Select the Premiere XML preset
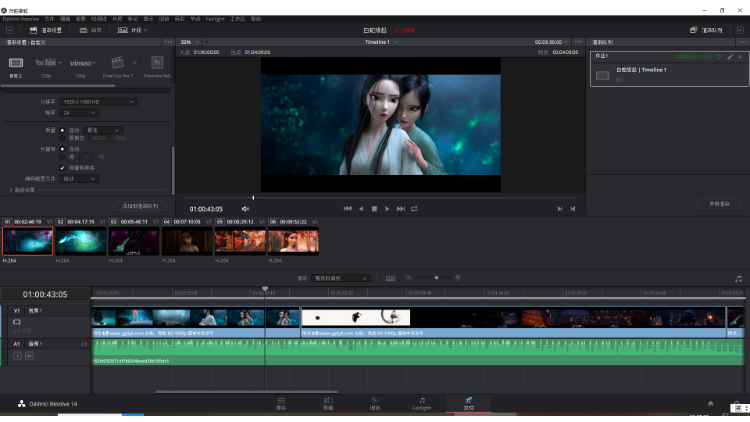Viewport: 750px width, 422px height. (x=157, y=63)
